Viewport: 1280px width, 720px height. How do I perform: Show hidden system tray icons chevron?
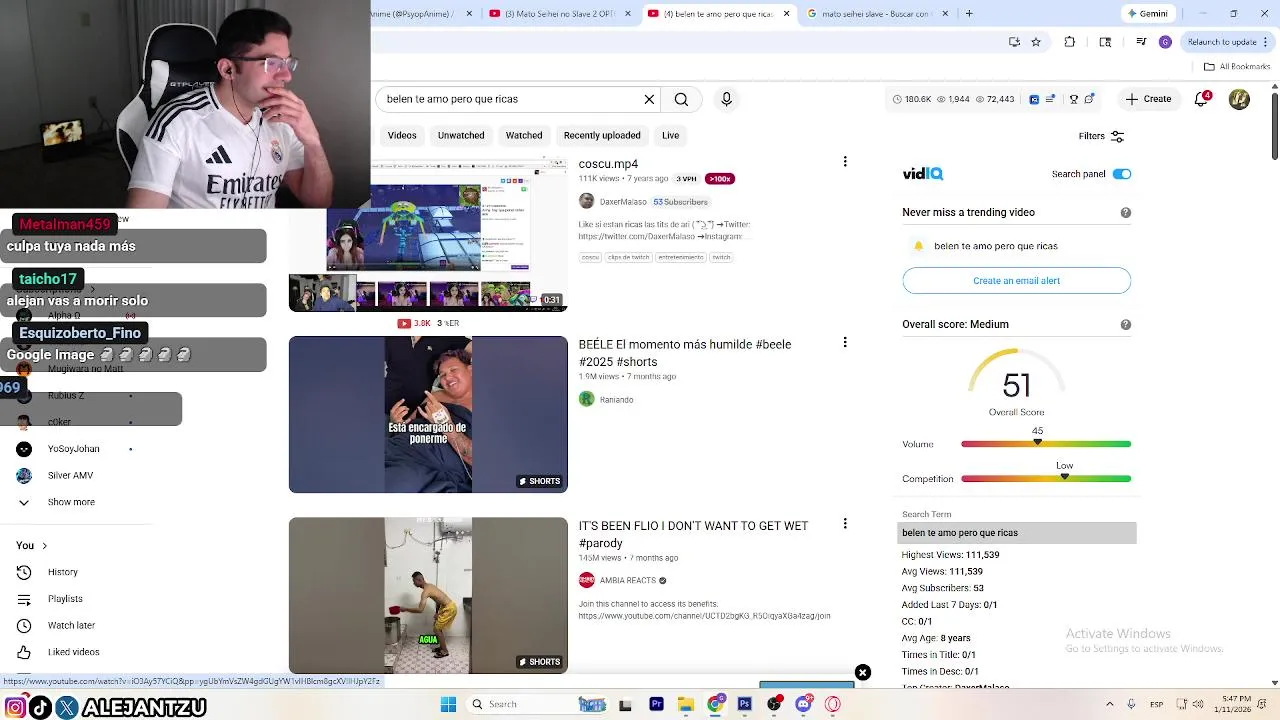[1109, 704]
